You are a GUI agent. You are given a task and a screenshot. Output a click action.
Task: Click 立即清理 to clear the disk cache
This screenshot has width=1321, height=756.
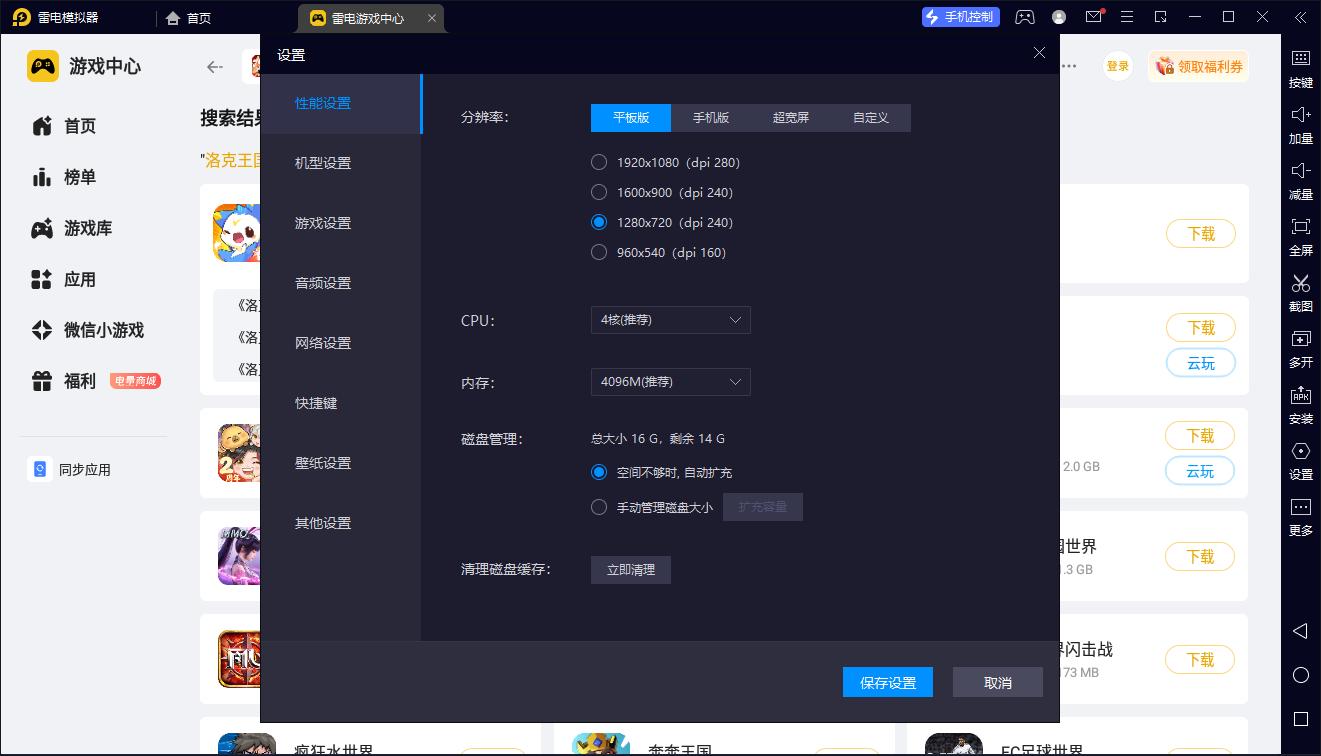point(631,570)
